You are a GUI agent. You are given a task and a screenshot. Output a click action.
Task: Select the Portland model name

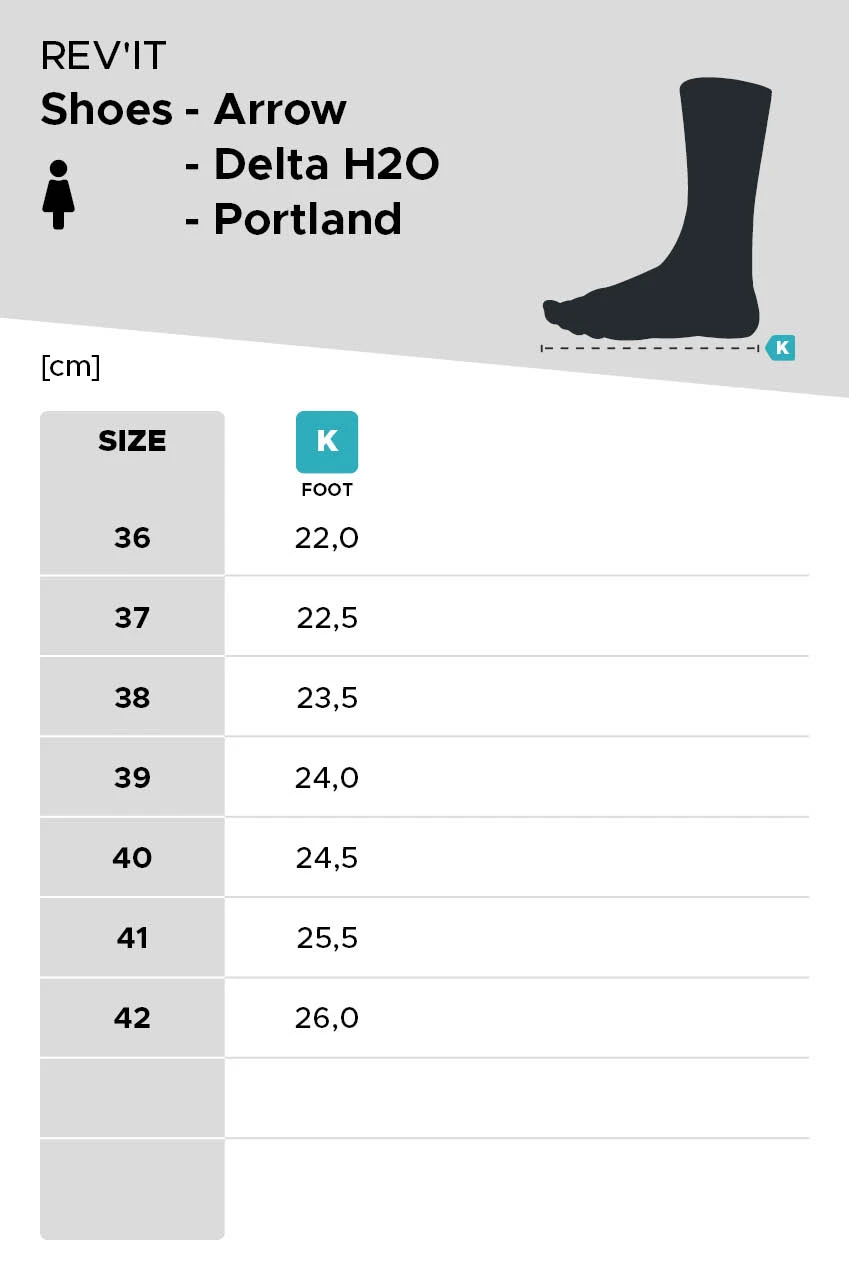(x=307, y=219)
